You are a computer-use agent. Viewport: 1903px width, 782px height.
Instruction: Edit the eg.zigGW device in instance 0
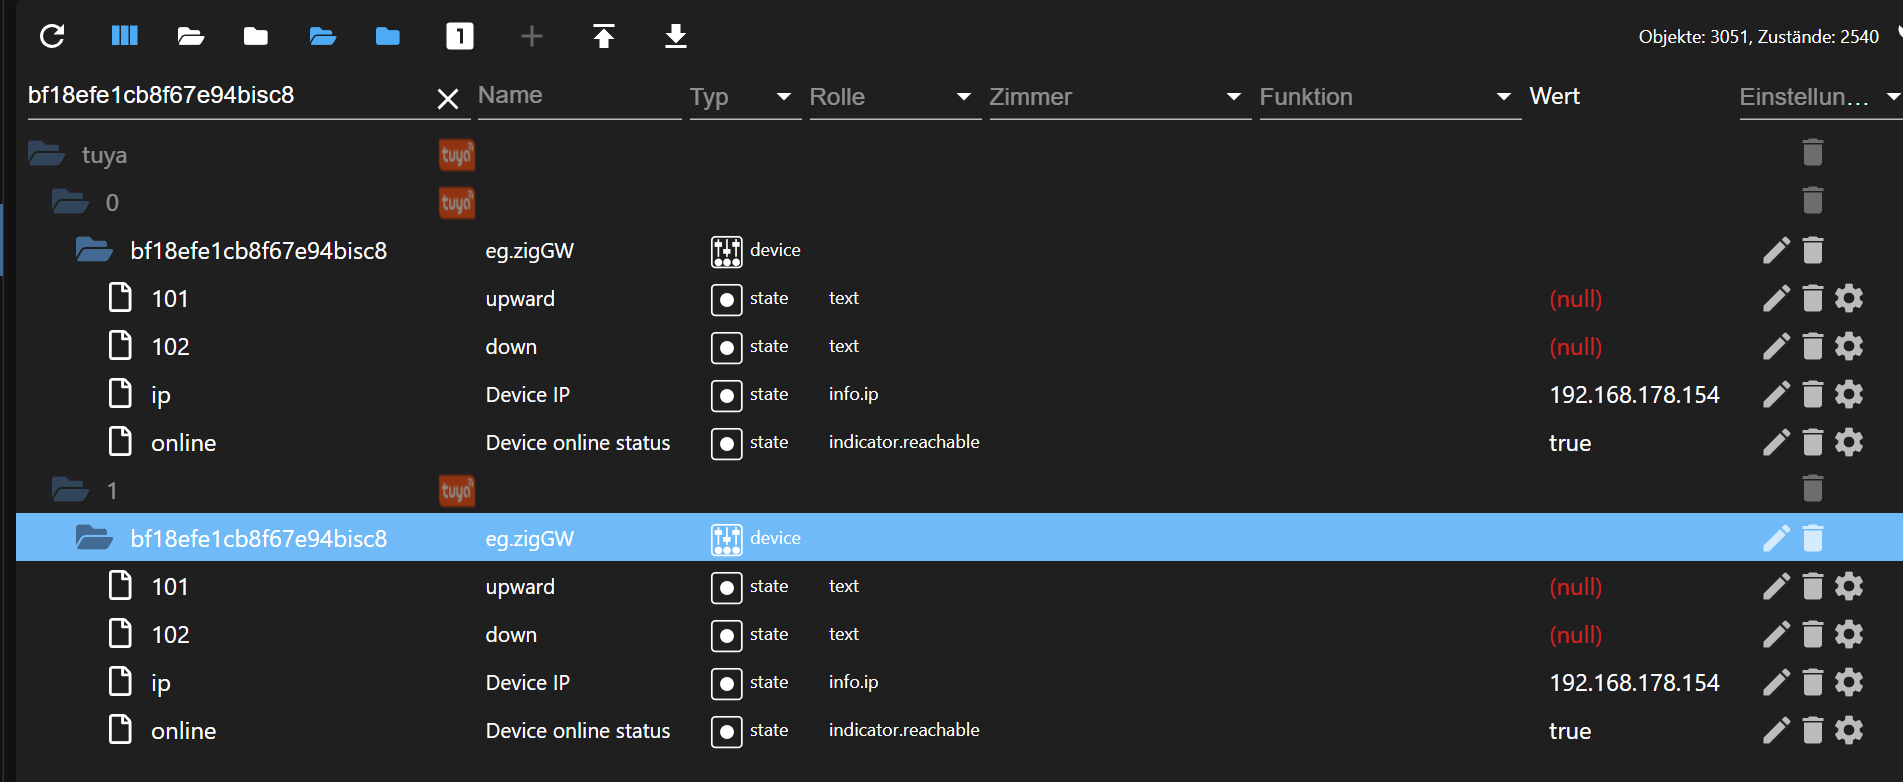1776,250
